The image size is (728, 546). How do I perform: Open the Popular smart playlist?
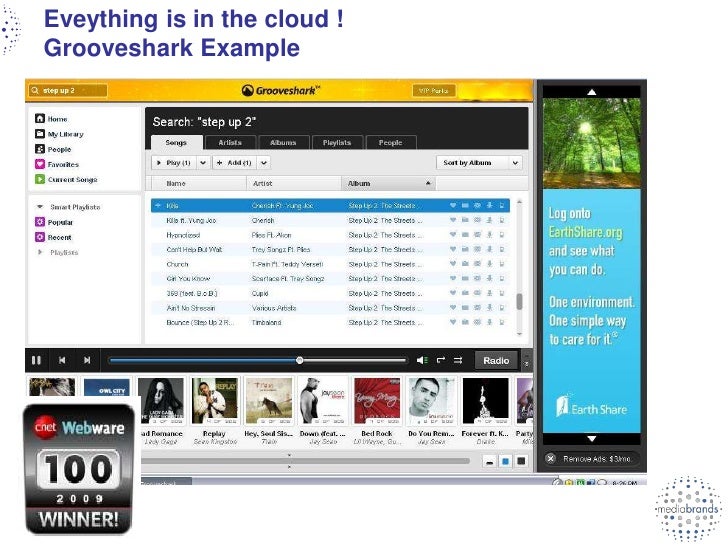click(54, 222)
